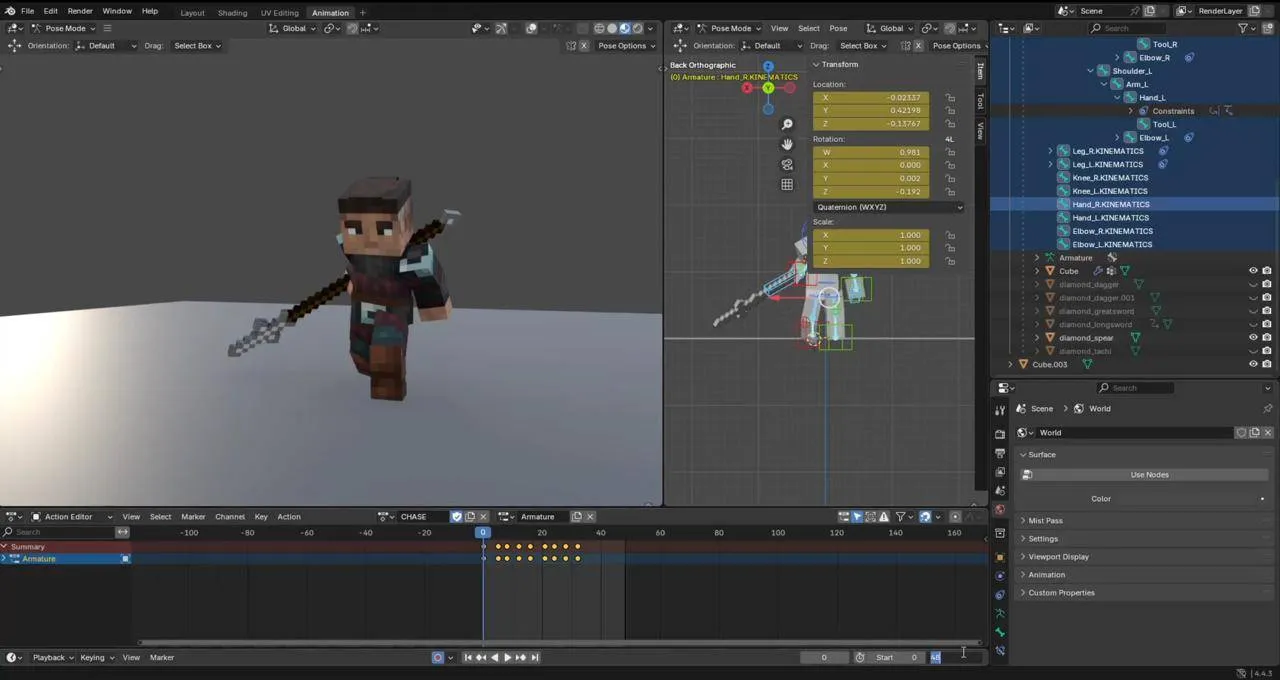This screenshot has width=1280, height=680.
Task: Open Keying popover in timeline
Action: pos(96,657)
